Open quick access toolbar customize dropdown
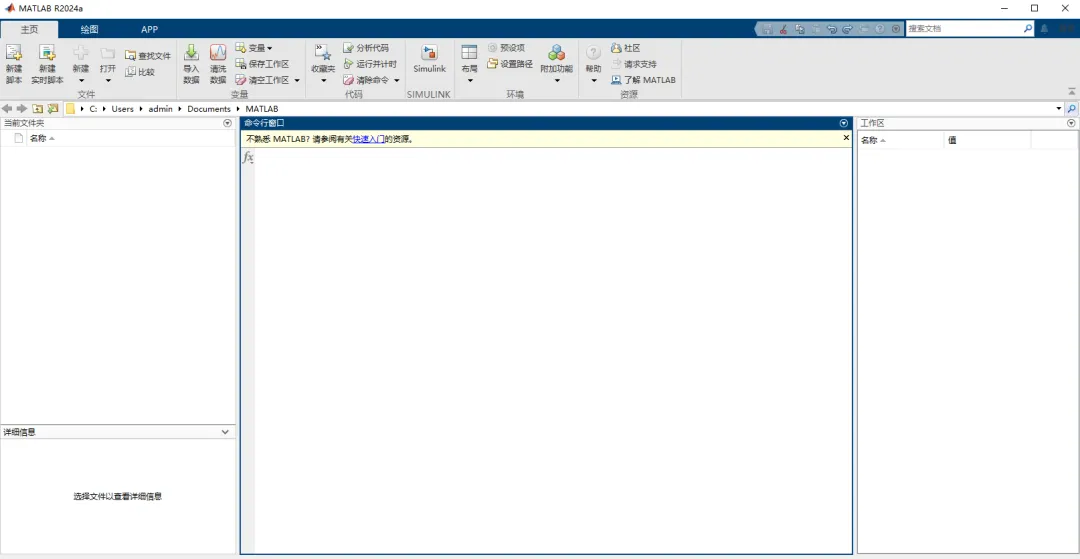The image size is (1080, 559). pos(895,29)
